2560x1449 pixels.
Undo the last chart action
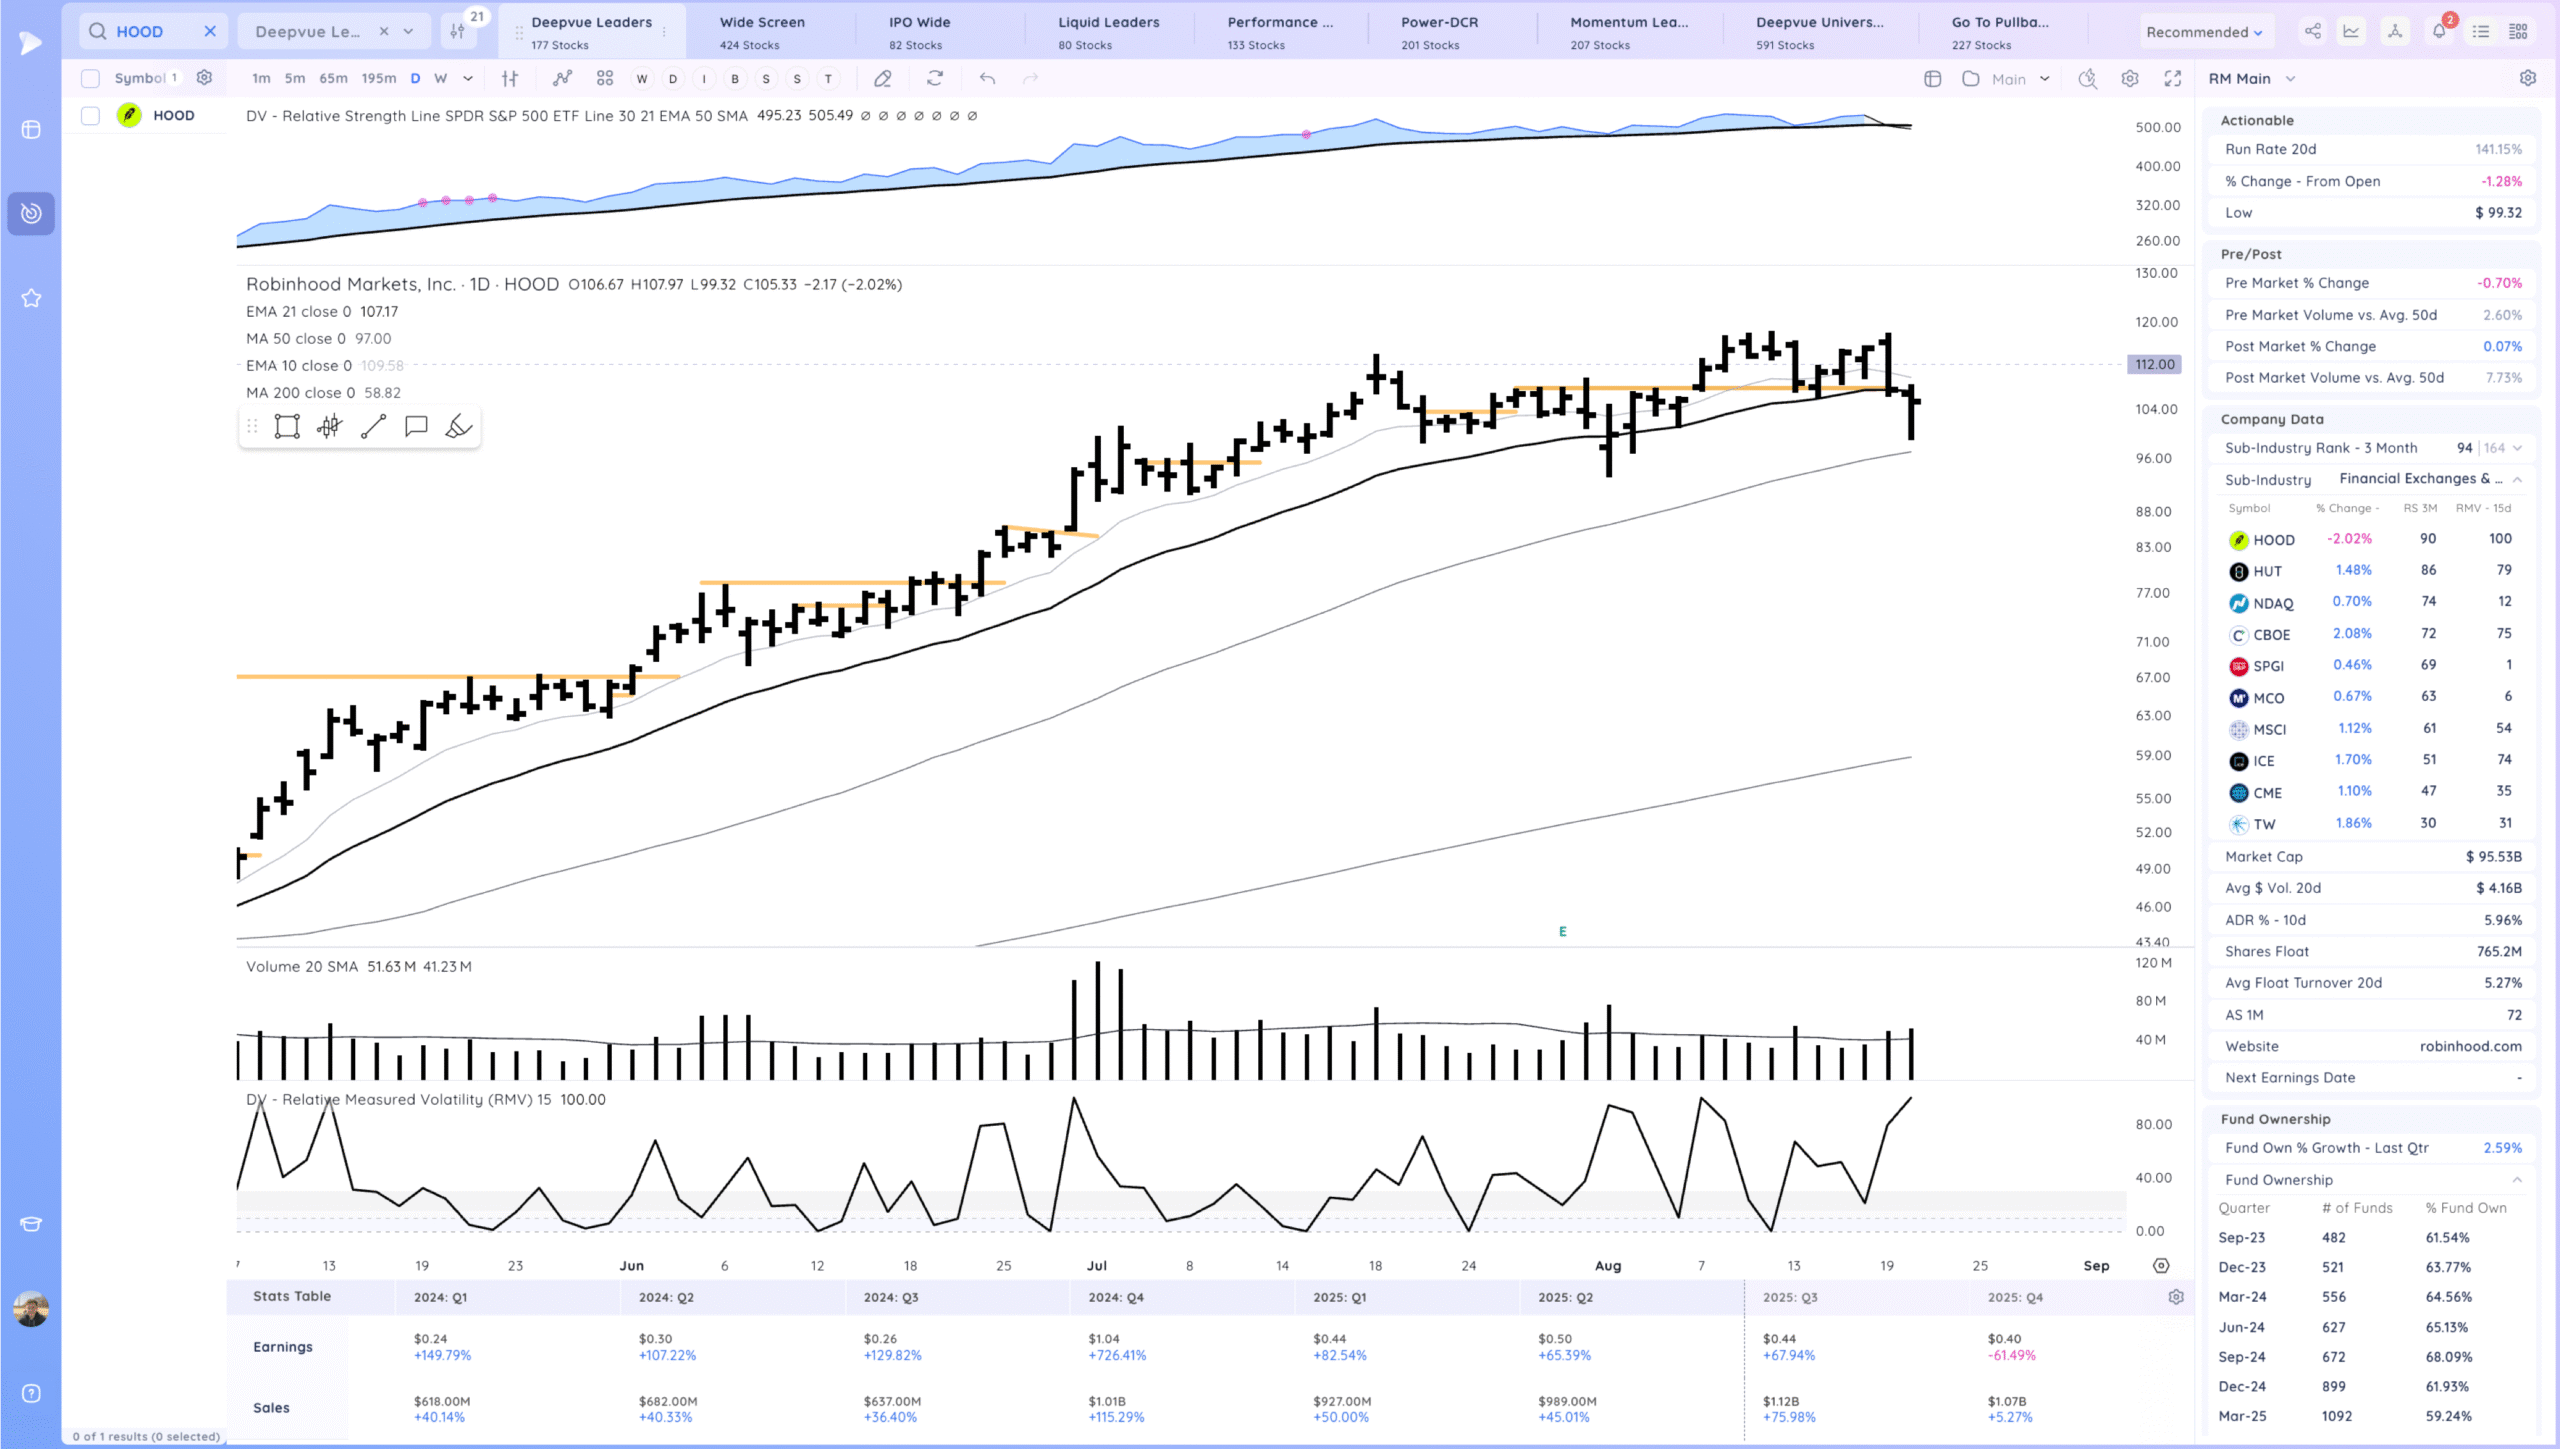[x=987, y=78]
